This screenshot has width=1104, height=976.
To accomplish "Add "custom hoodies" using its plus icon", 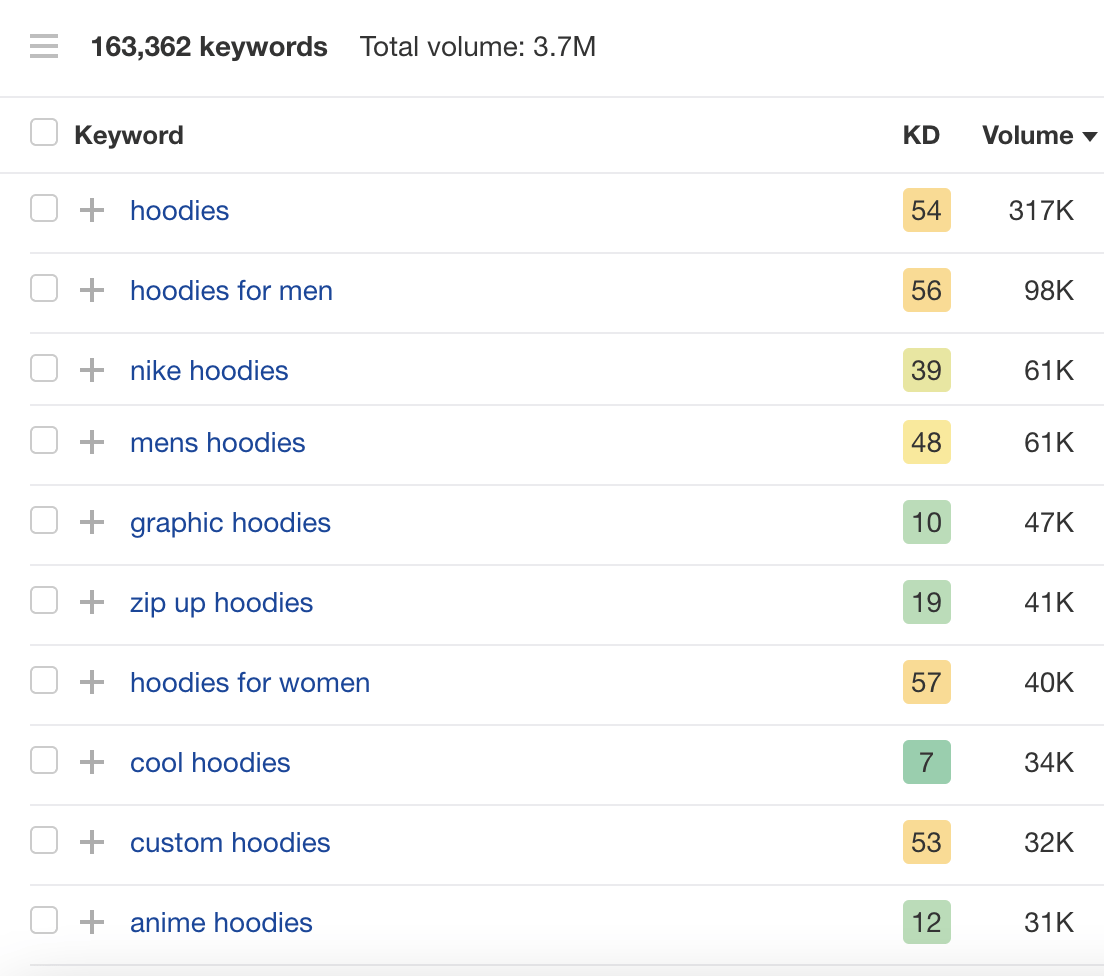I will [x=91, y=842].
